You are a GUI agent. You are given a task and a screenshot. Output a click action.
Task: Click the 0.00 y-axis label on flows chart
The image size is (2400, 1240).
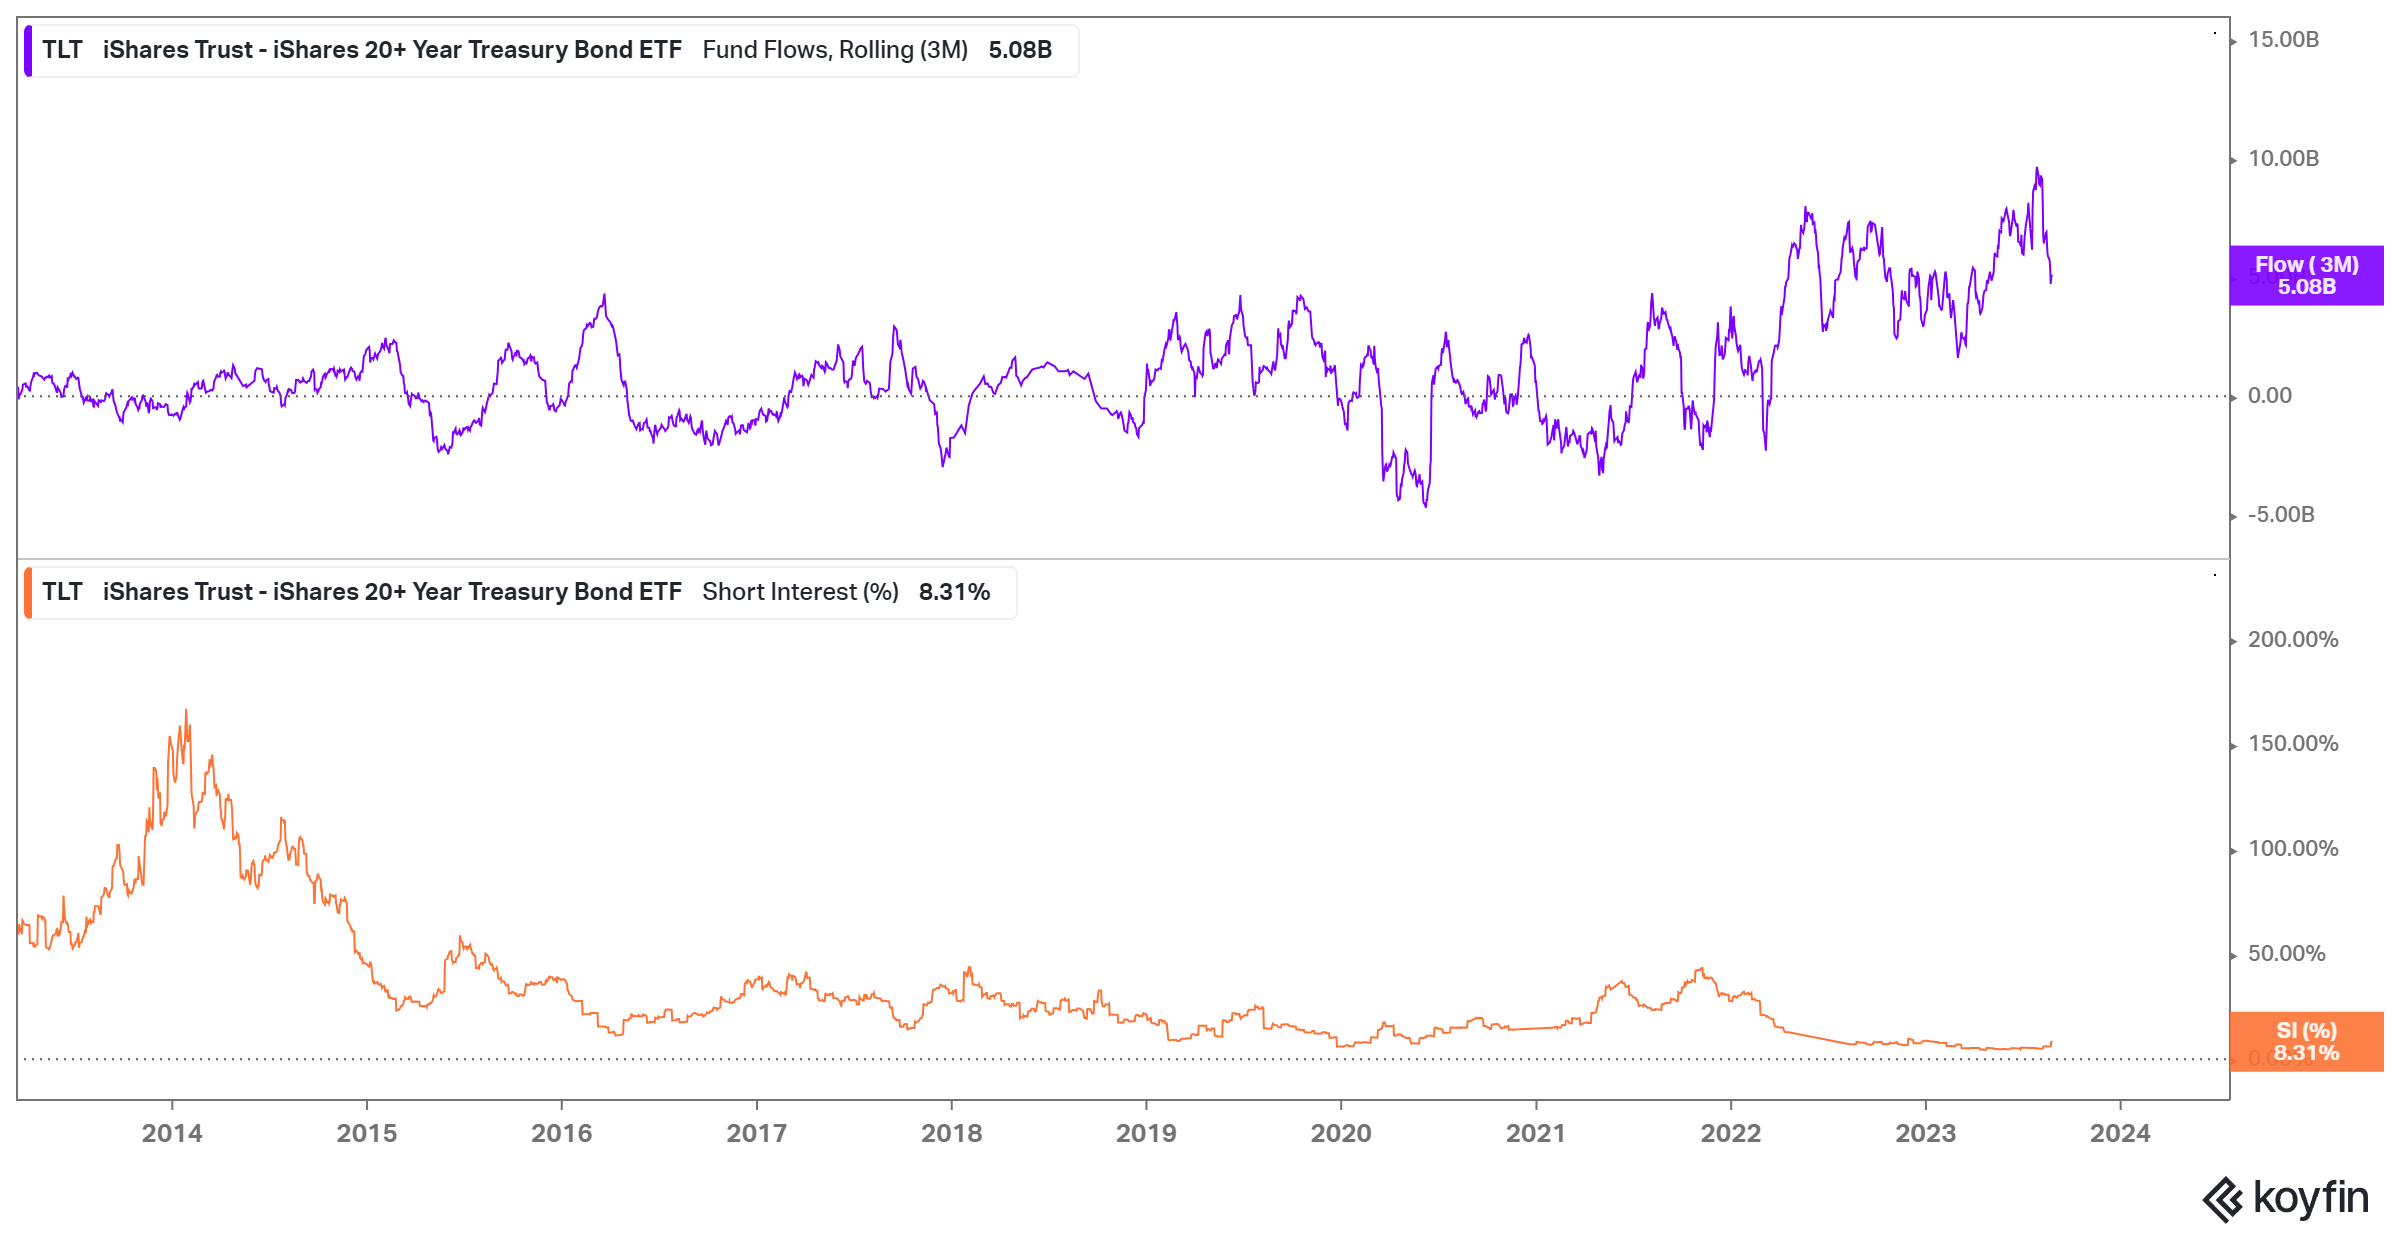[x=2270, y=396]
